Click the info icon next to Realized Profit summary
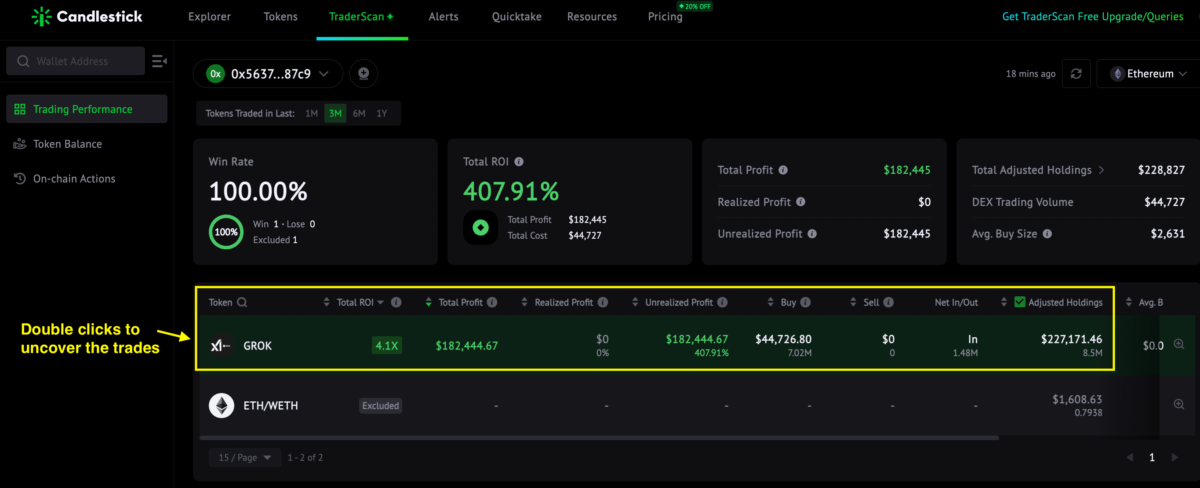This screenshot has height=488, width=1200. (800, 202)
